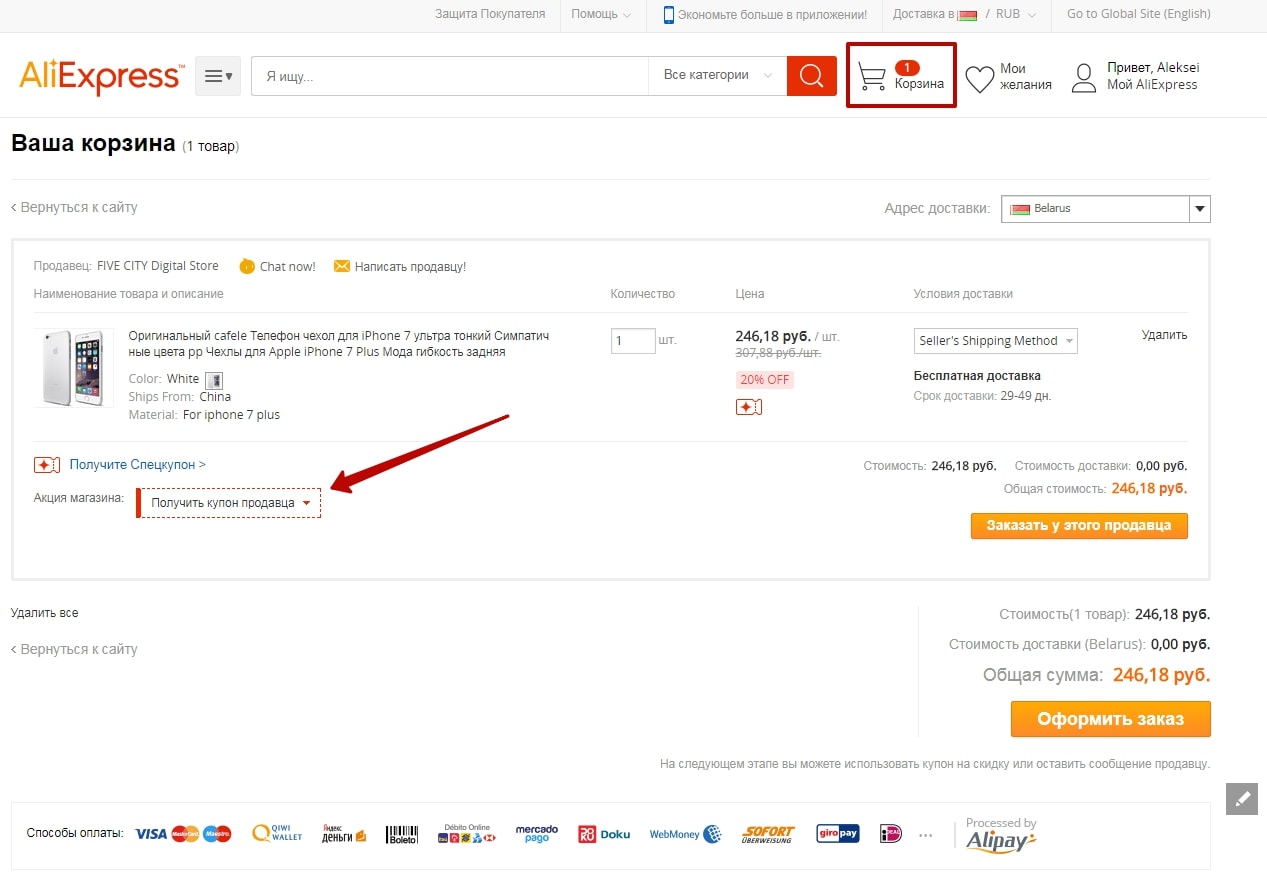Click Экономьте больше в приложении link
This screenshot has width=1267, height=880.
pyautogui.click(x=772, y=14)
